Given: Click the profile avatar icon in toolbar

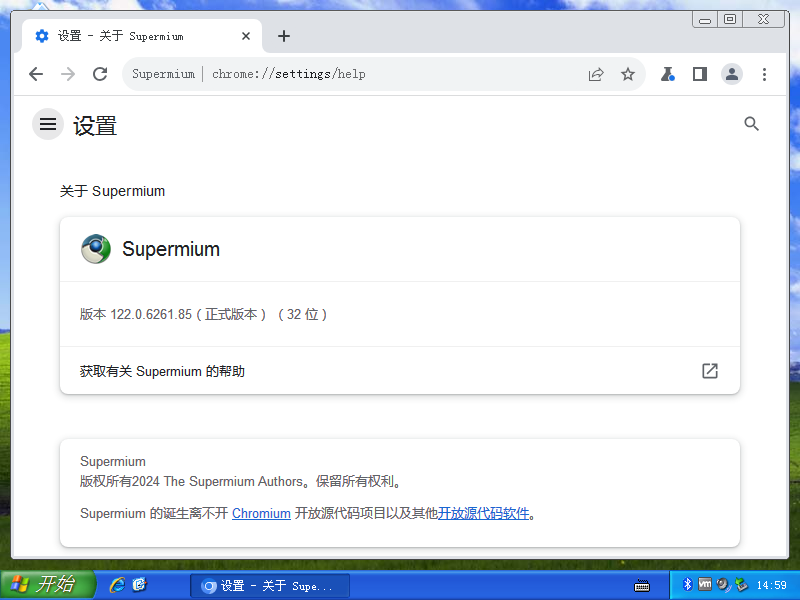Looking at the screenshot, I should point(732,74).
